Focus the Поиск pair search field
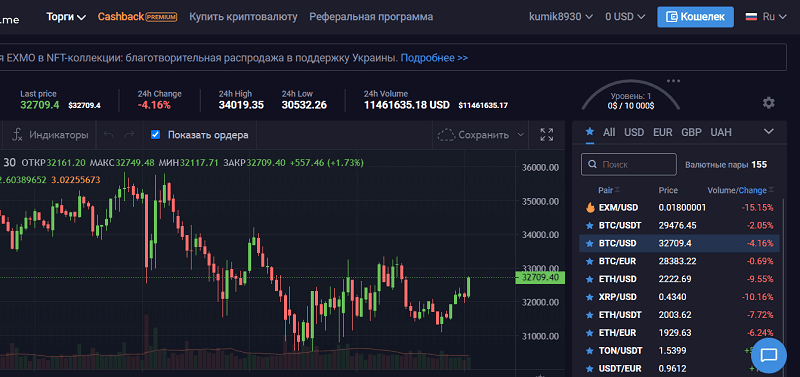This screenshot has width=800, height=377. [629, 165]
